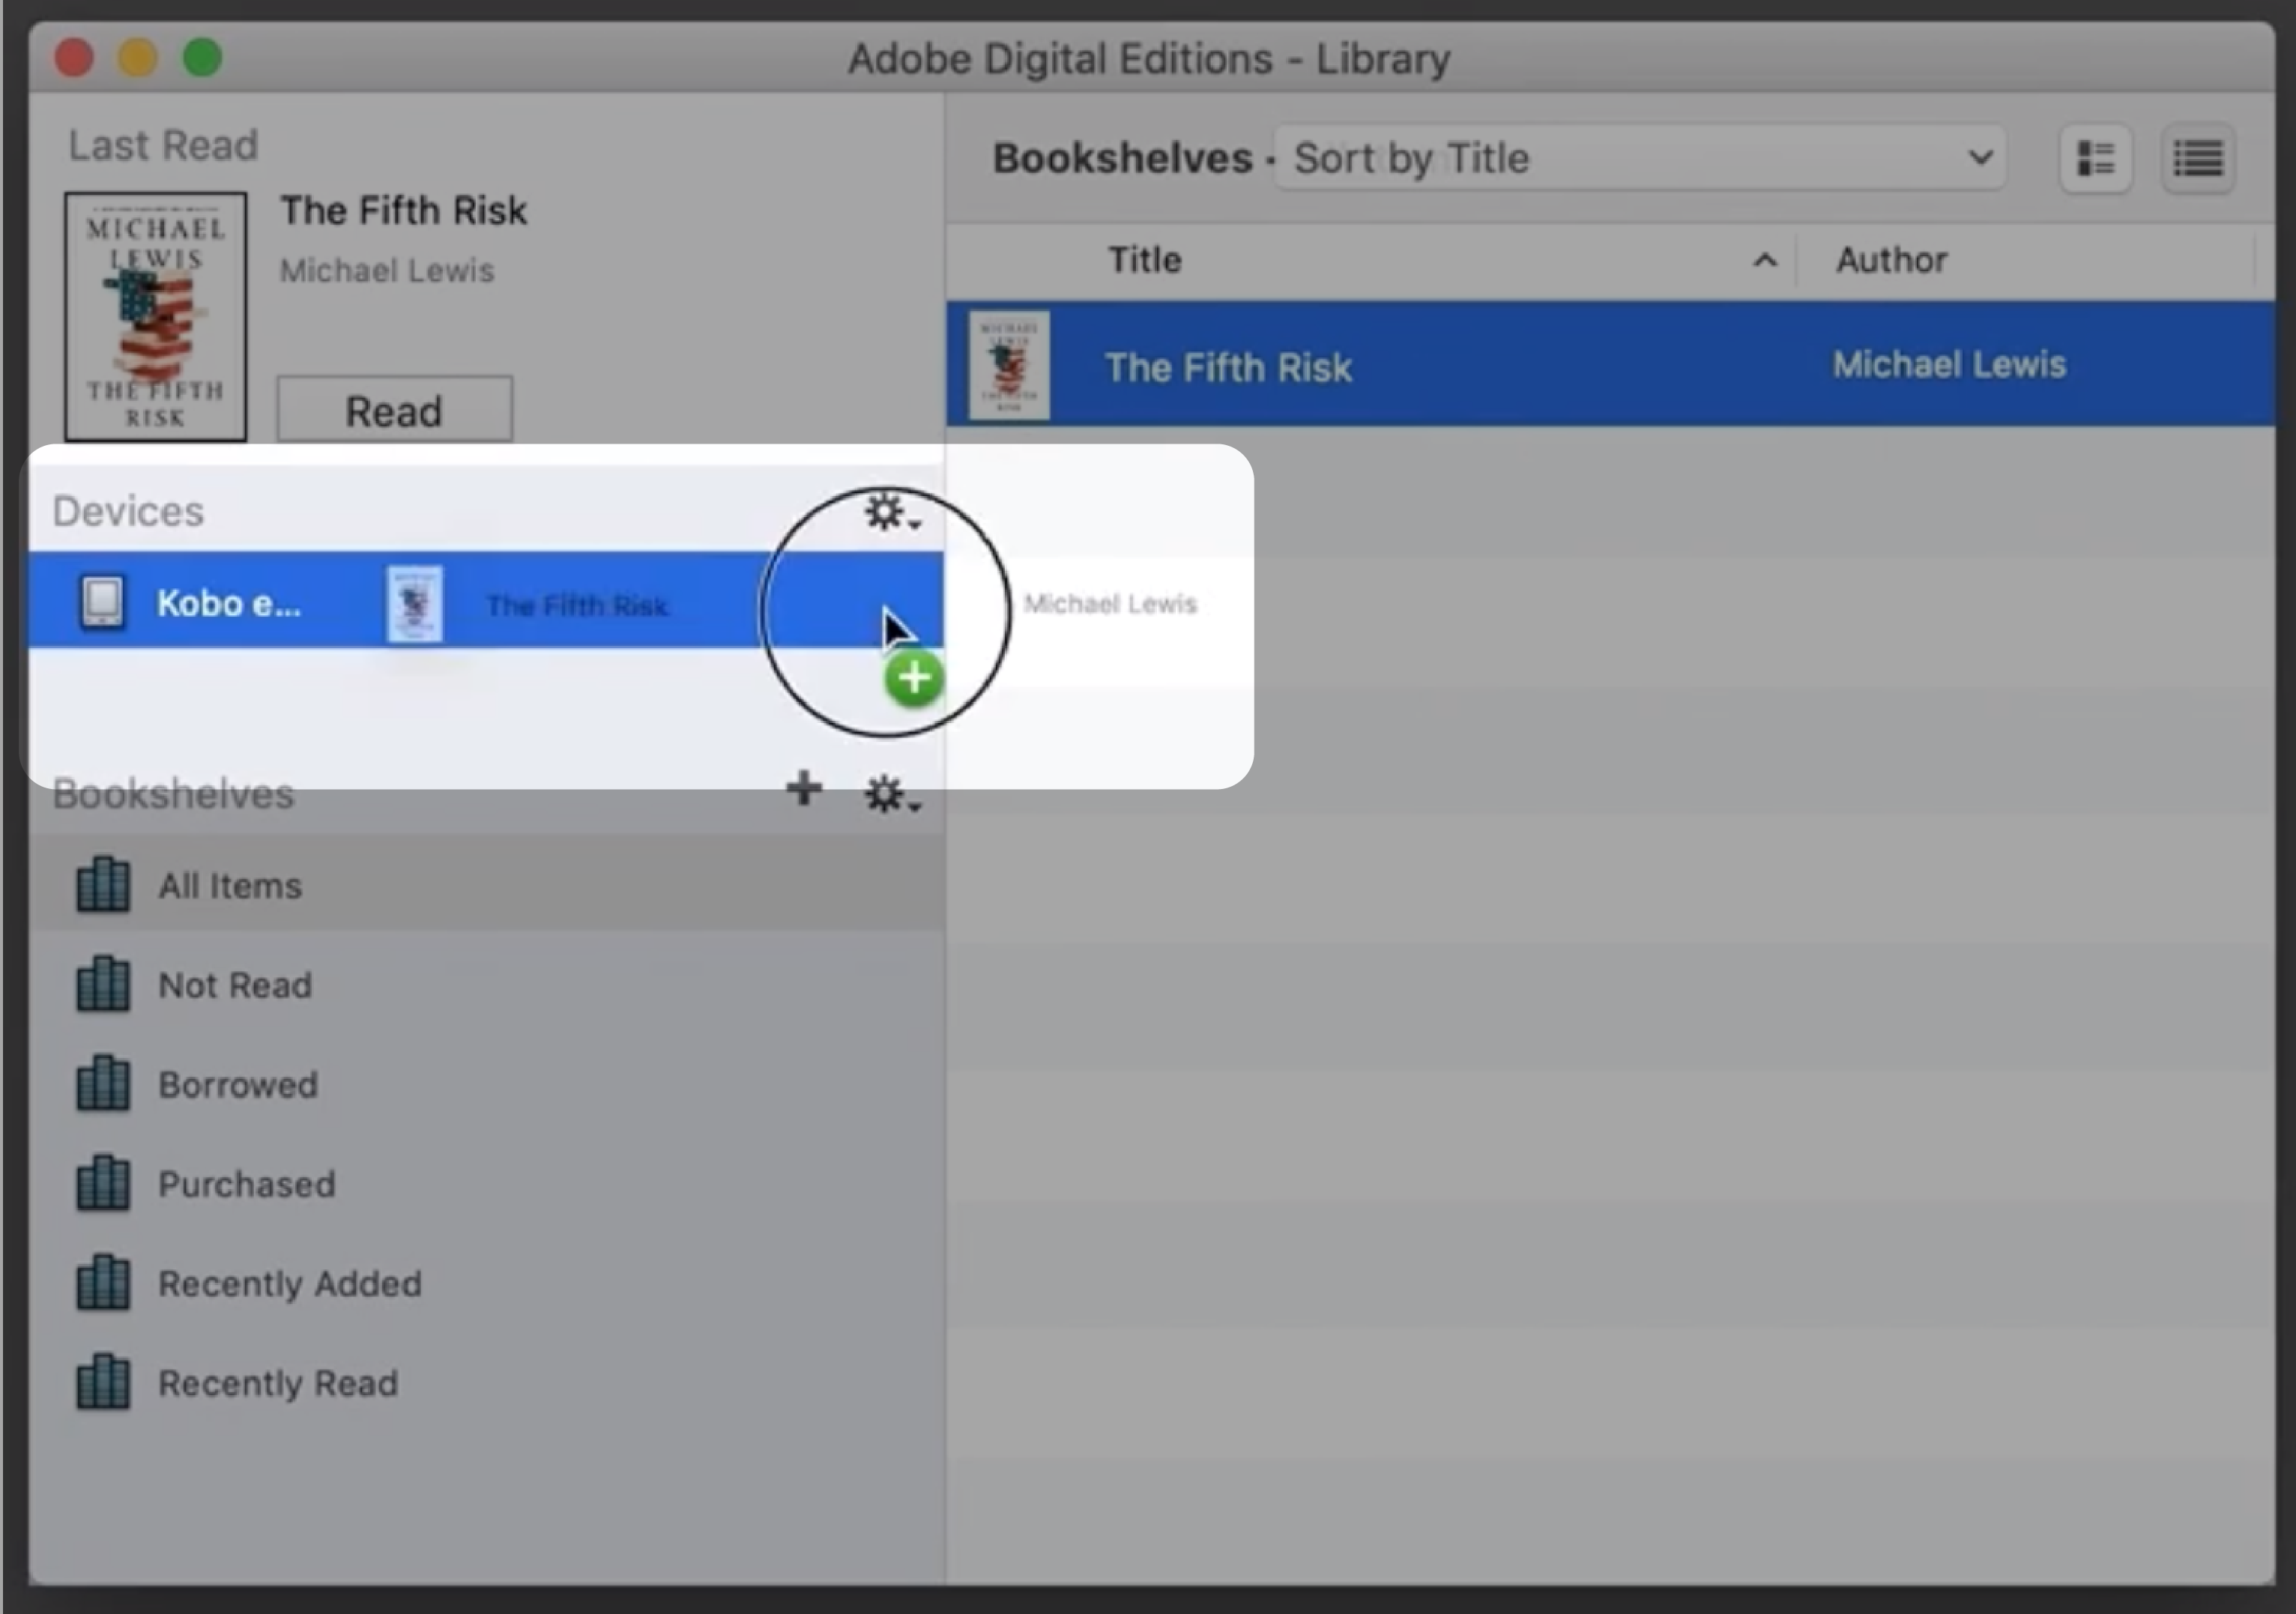2296x1614 pixels.
Task: Click the All Items bookshelf icon
Action: (101, 884)
